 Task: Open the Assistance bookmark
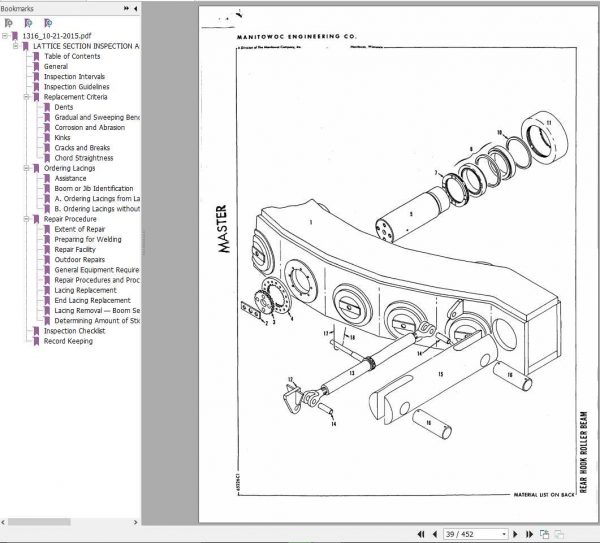tap(70, 178)
